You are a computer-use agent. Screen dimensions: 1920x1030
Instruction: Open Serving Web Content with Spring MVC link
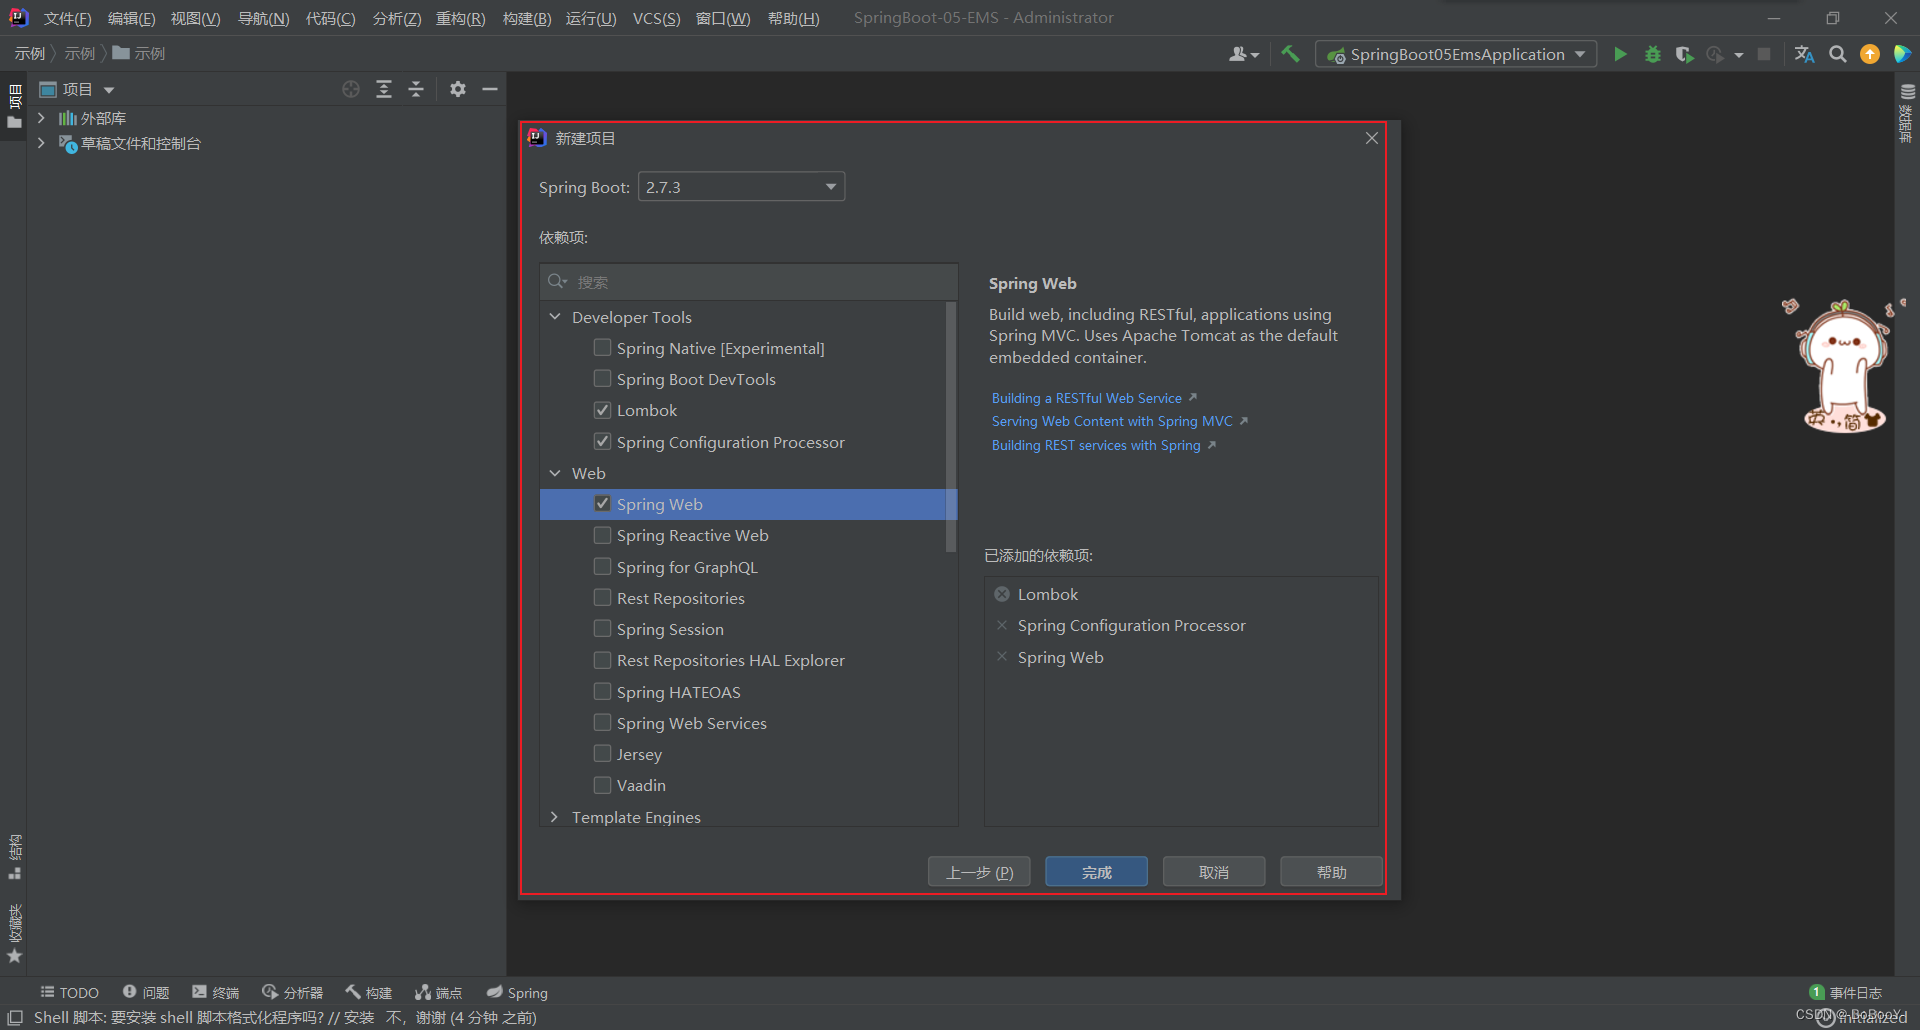[1112, 421]
